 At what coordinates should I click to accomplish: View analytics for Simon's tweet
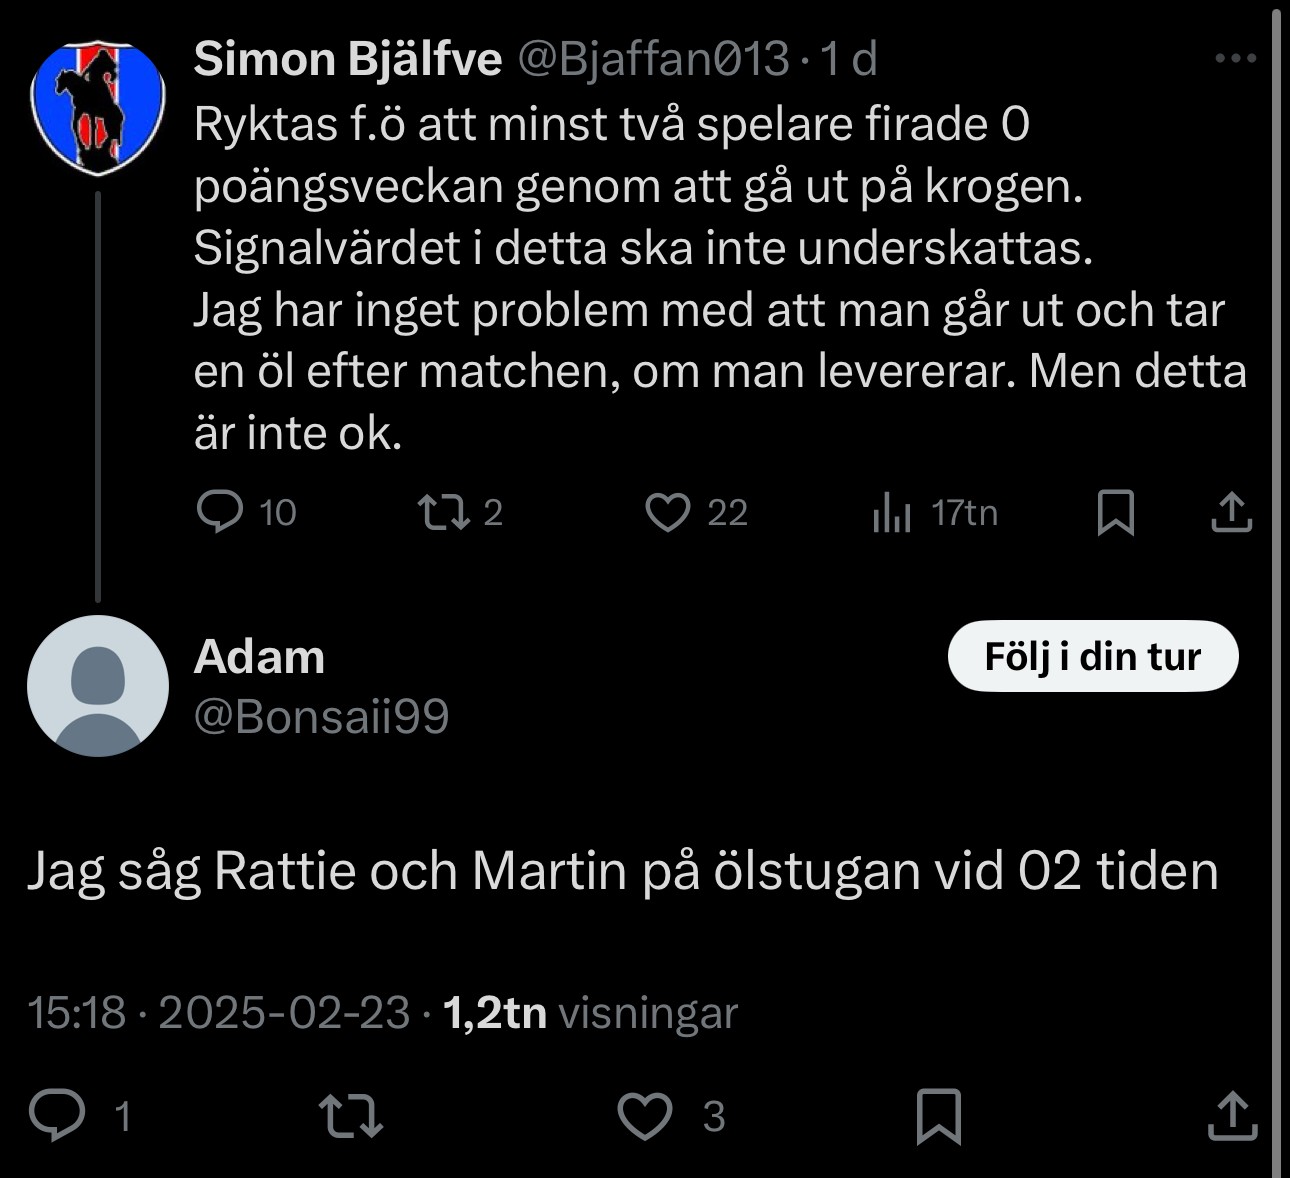(892, 513)
